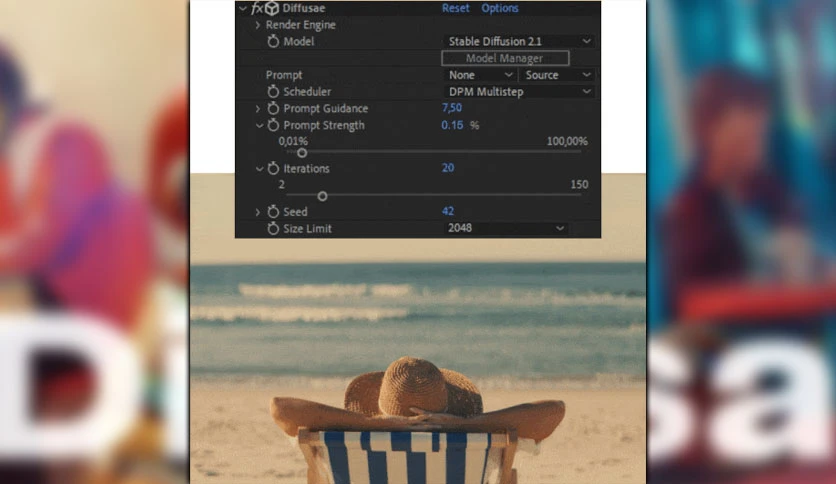Click the Prompt Guidance value 7,50
The image size is (836, 484).
coord(452,108)
